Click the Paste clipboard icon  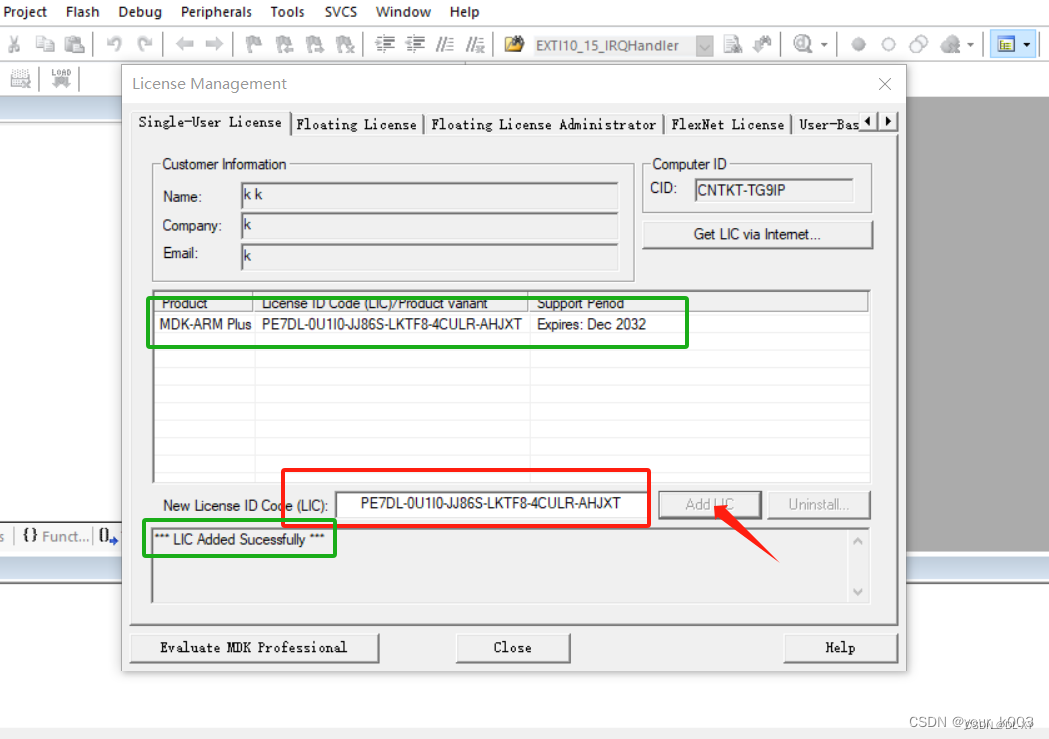(74, 45)
